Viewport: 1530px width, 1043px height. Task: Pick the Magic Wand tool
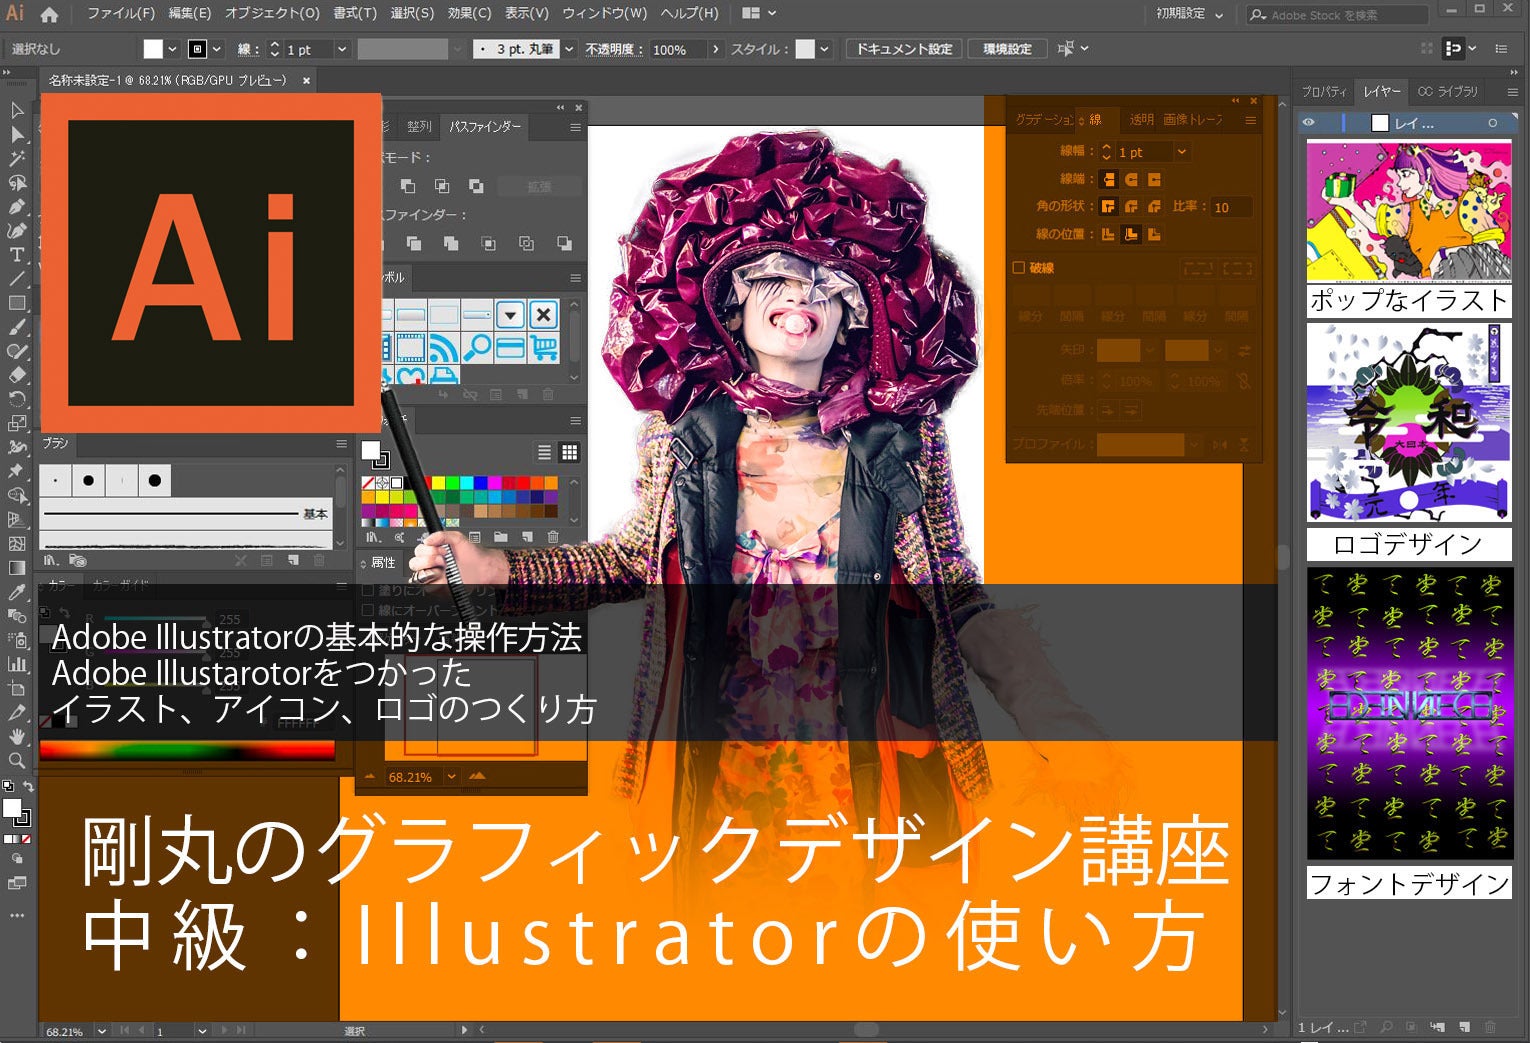(x=17, y=158)
